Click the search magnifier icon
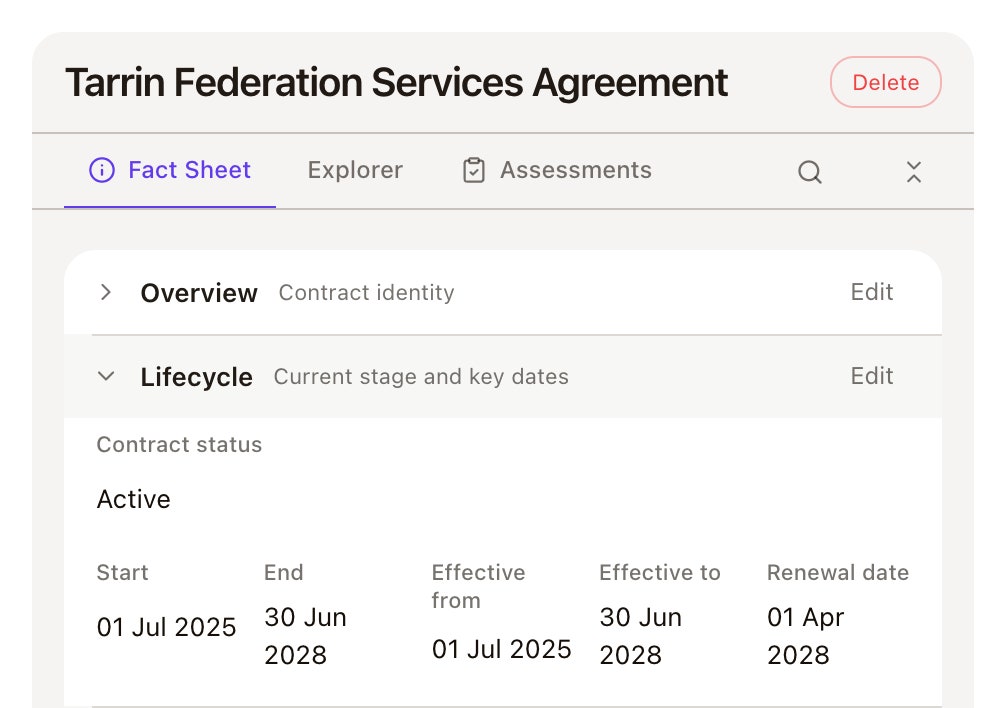This screenshot has height=708, width=1006. (x=810, y=172)
